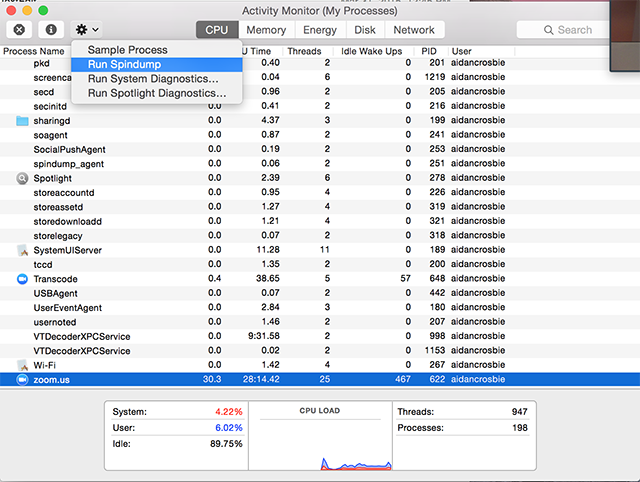The width and height of the screenshot is (640, 482).
Task: Select the secd process row
Action: tap(320, 92)
